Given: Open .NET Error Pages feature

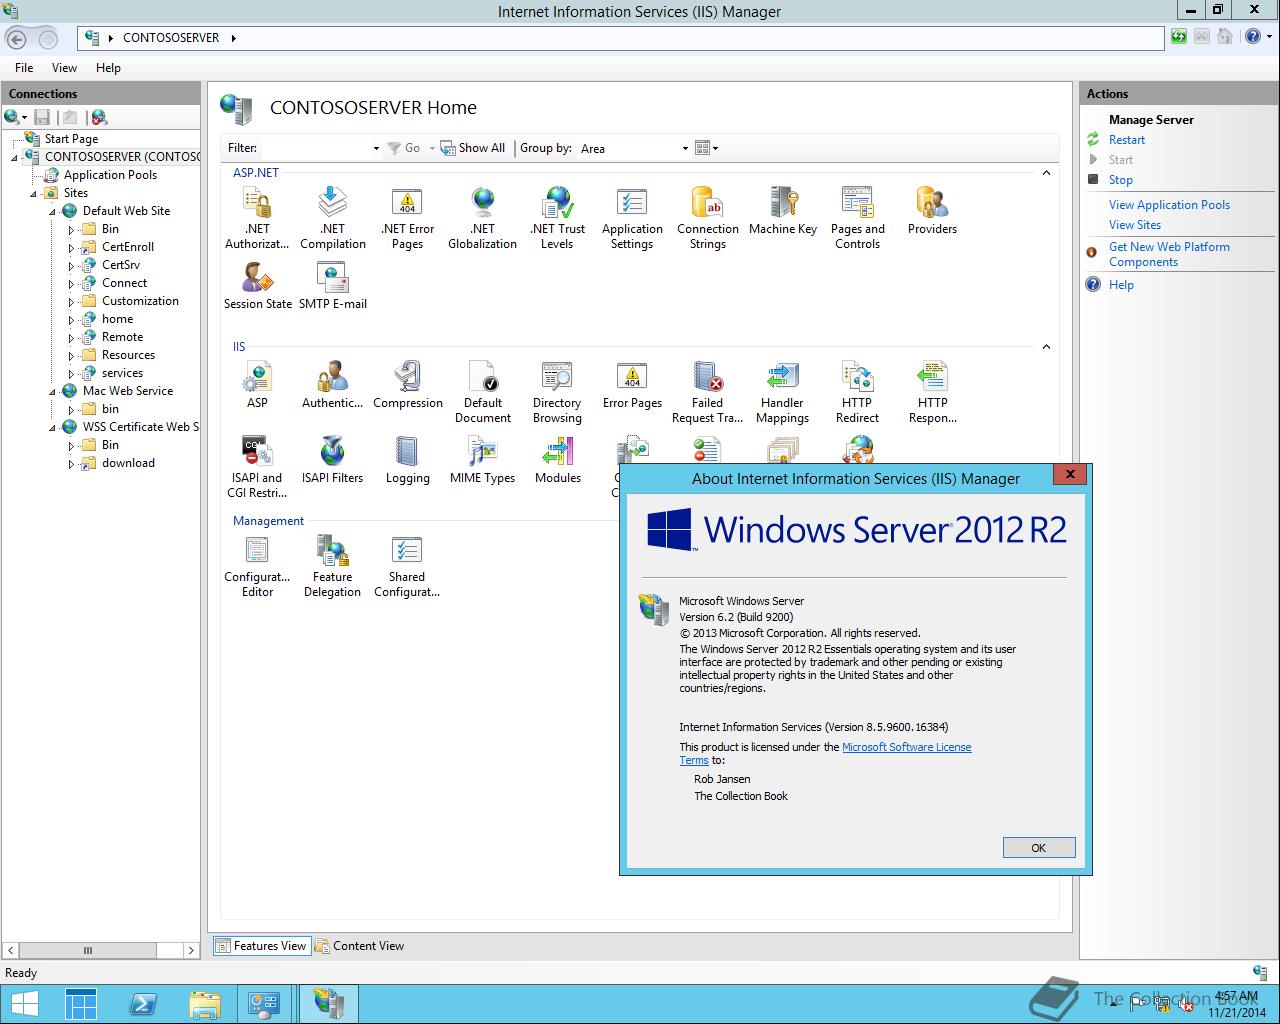Looking at the screenshot, I should click(x=407, y=218).
